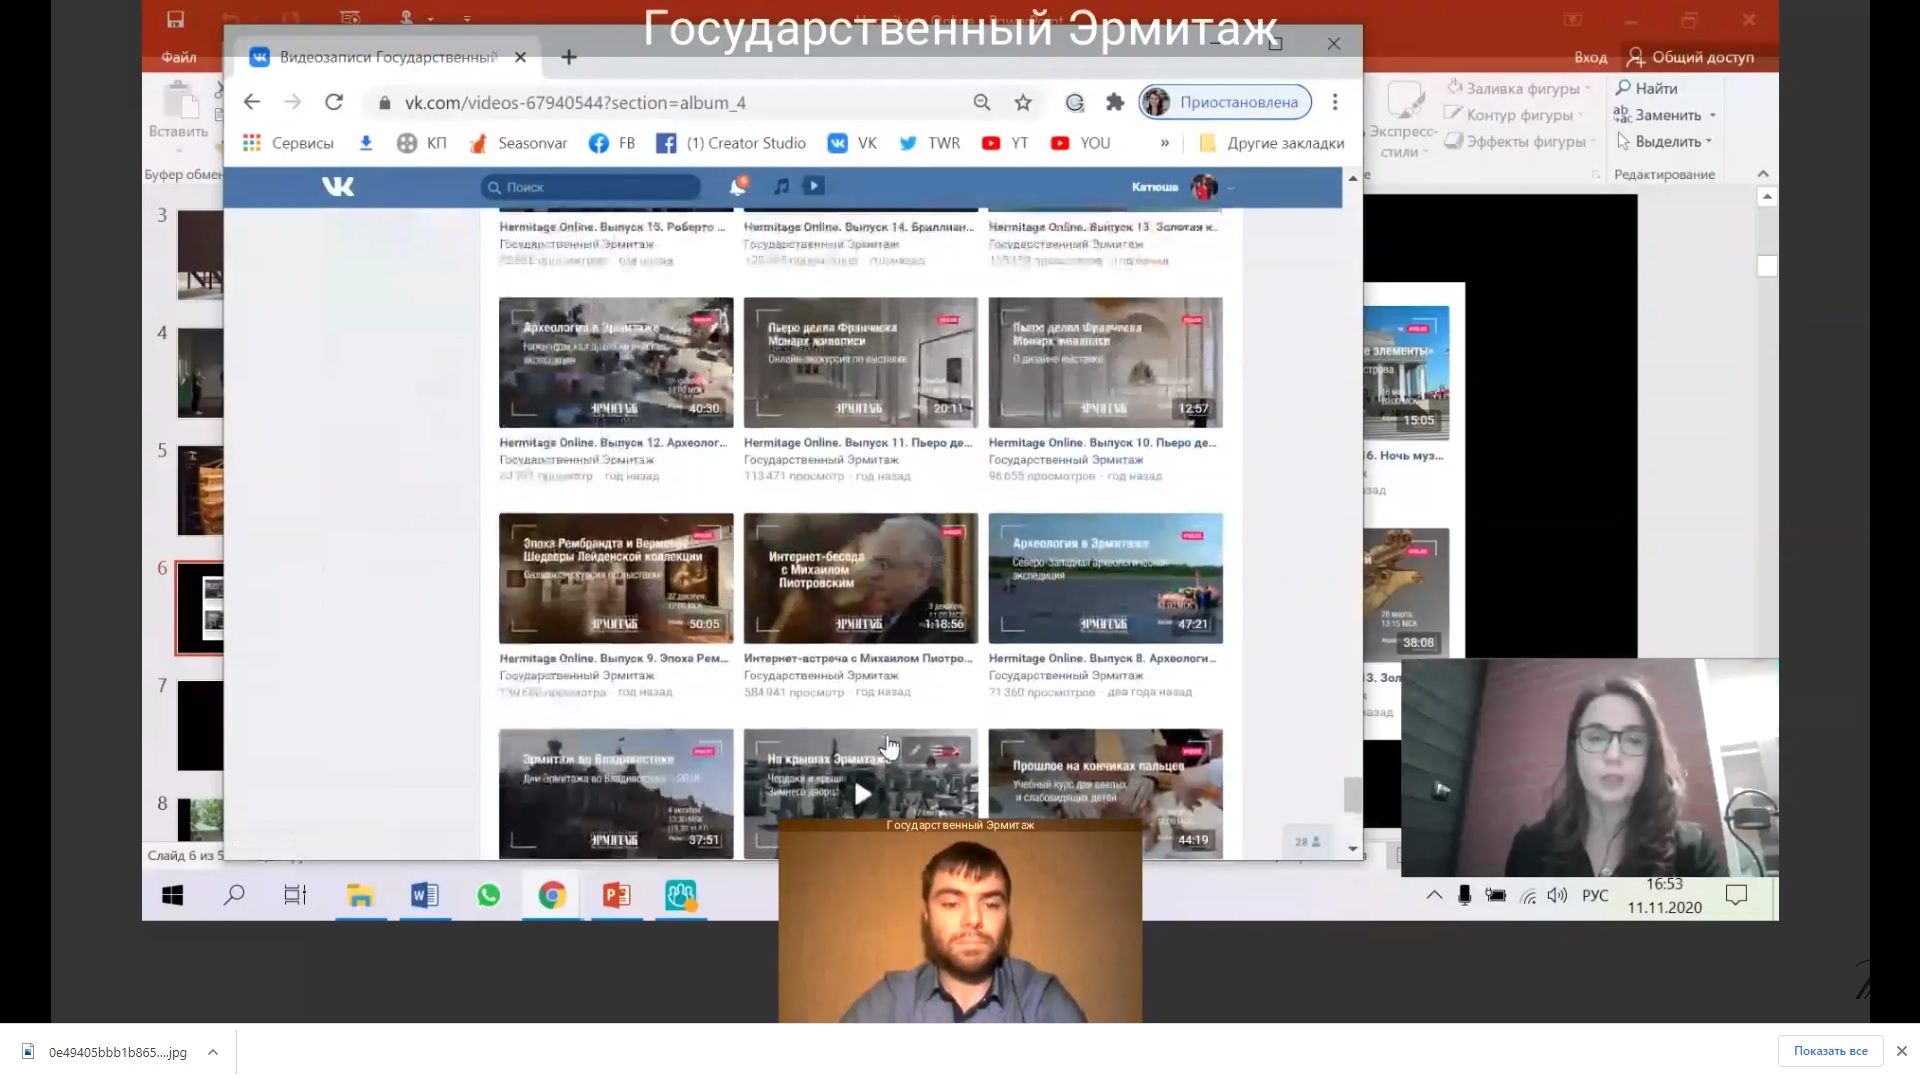This screenshot has width=1920, height=1080.
Task: Open VK music note icon
Action: pyautogui.click(x=781, y=186)
